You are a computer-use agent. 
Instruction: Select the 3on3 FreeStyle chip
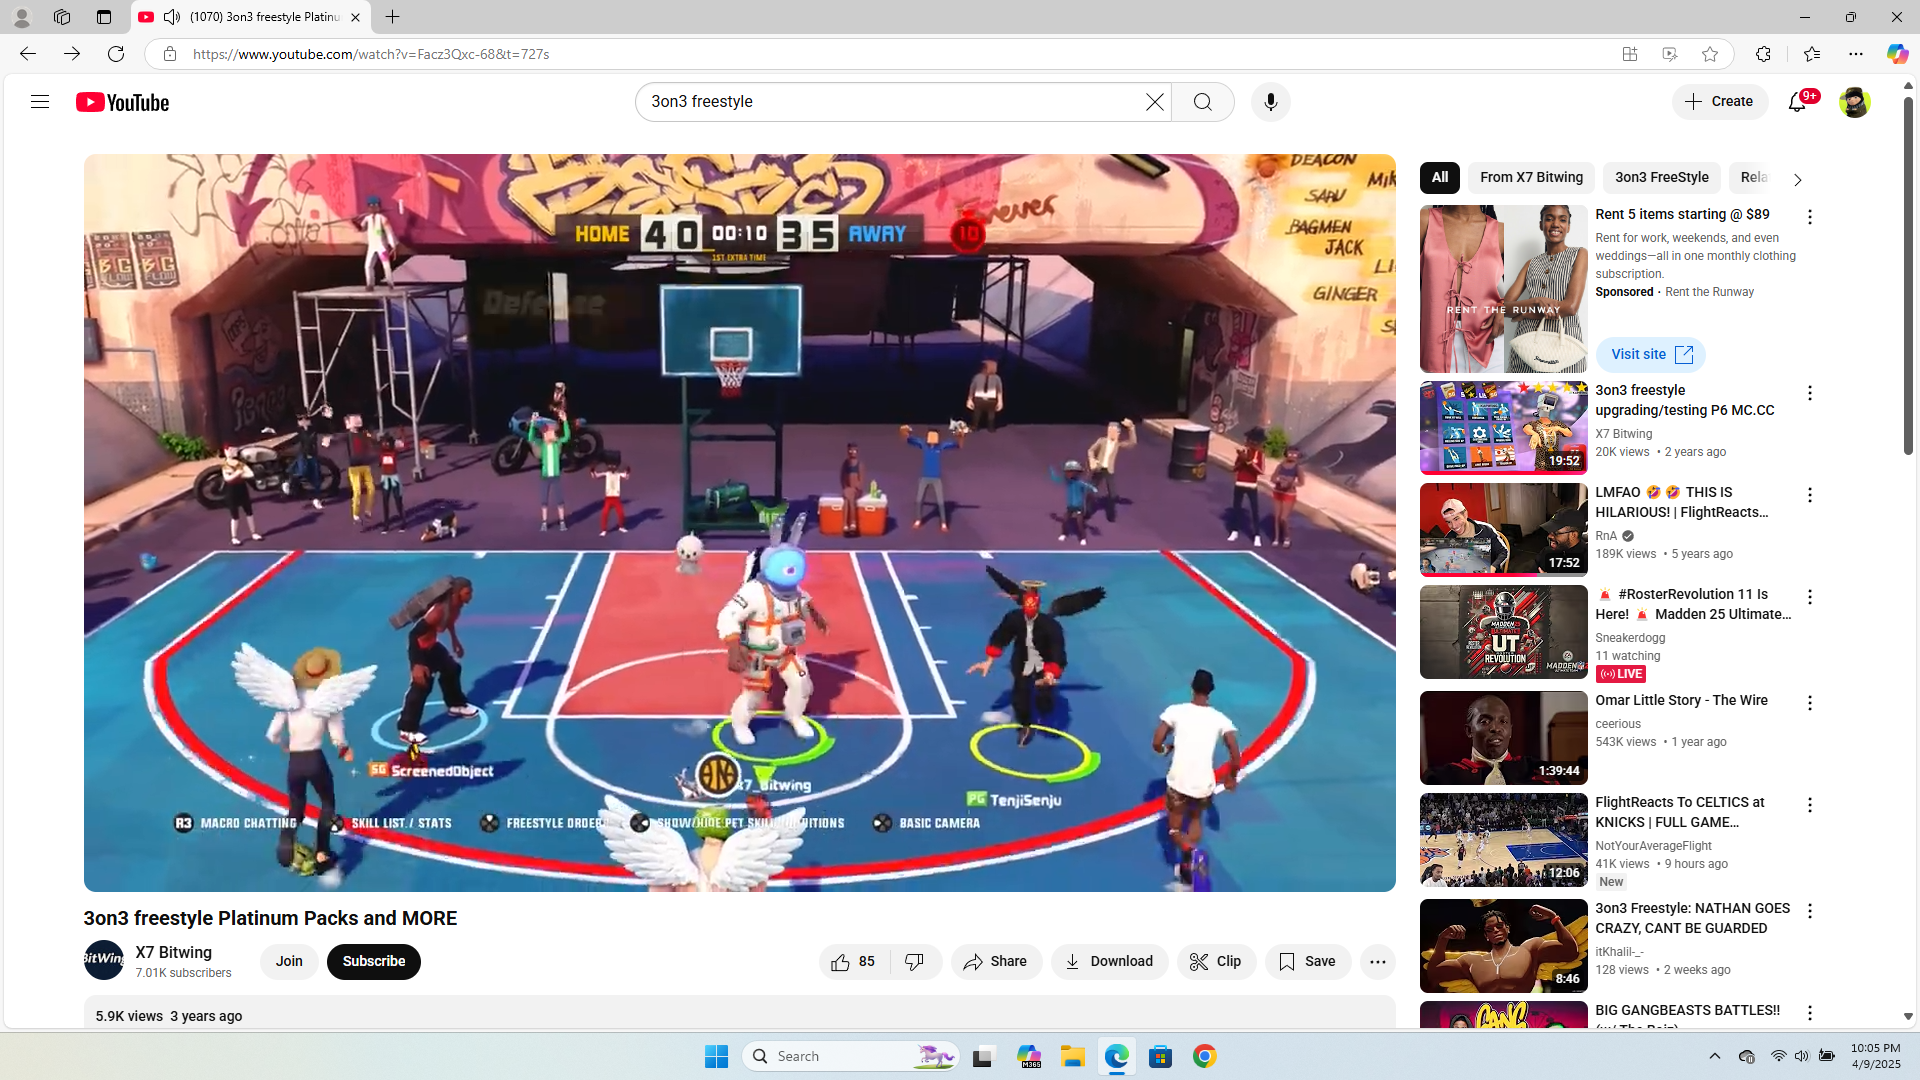(1662, 178)
